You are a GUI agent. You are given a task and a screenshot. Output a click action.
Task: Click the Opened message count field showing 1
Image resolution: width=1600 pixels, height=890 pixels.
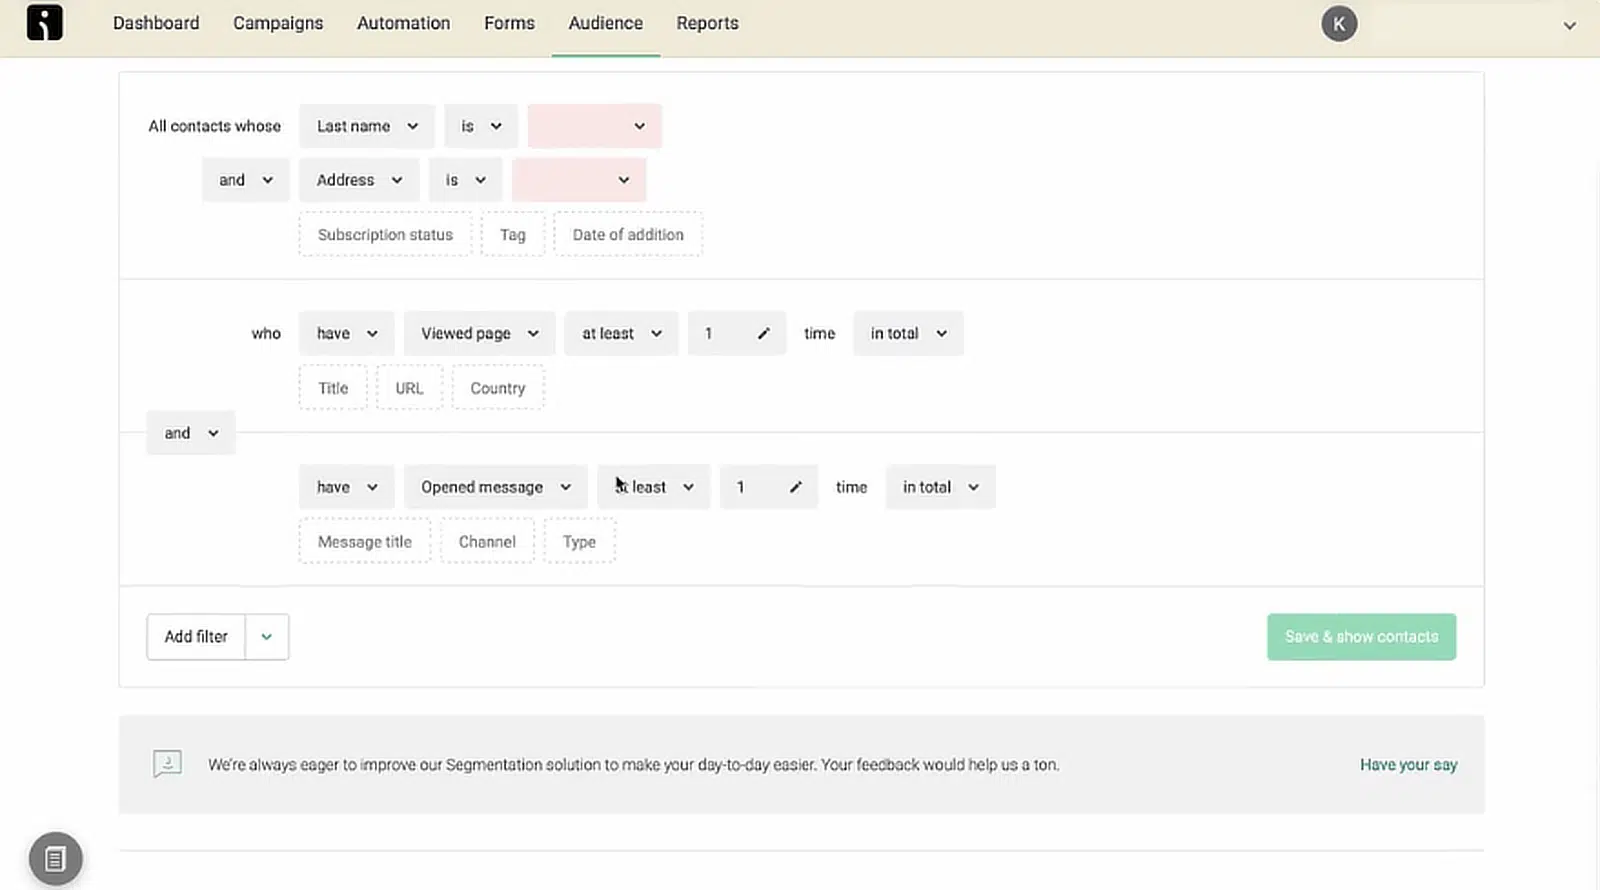click(x=768, y=487)
